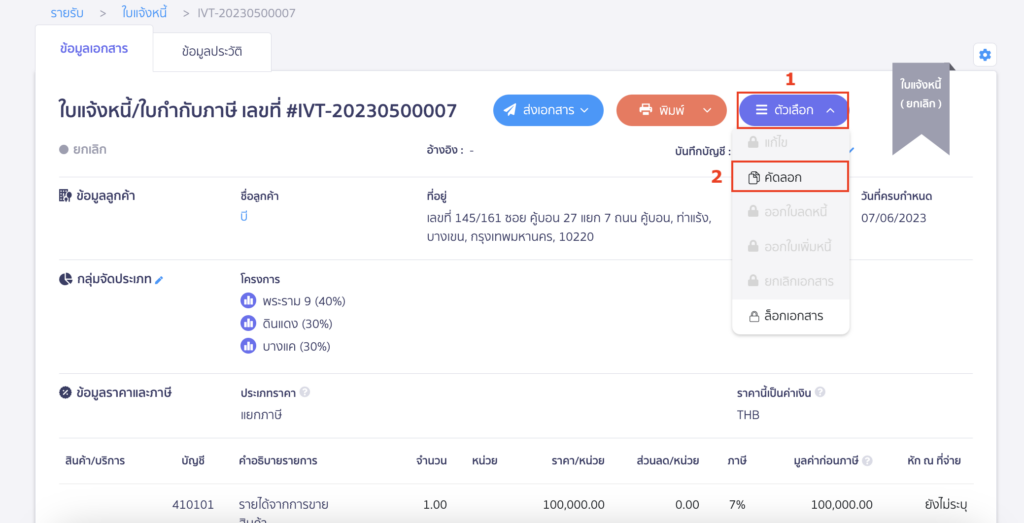
Task: Open customer link บี
Action: [244, 217]
